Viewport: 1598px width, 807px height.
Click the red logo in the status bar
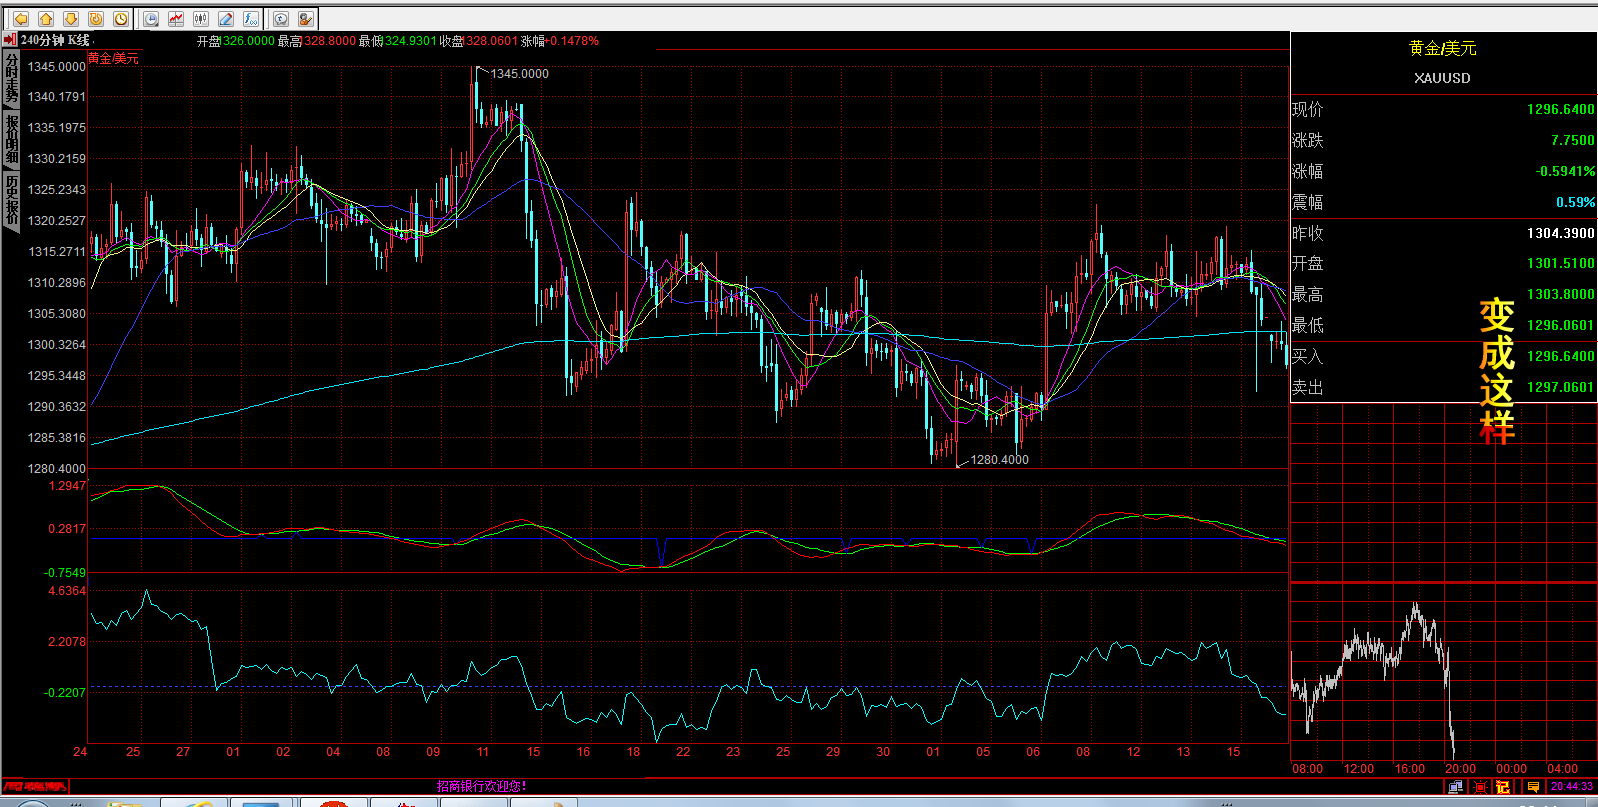click(35, 786)
